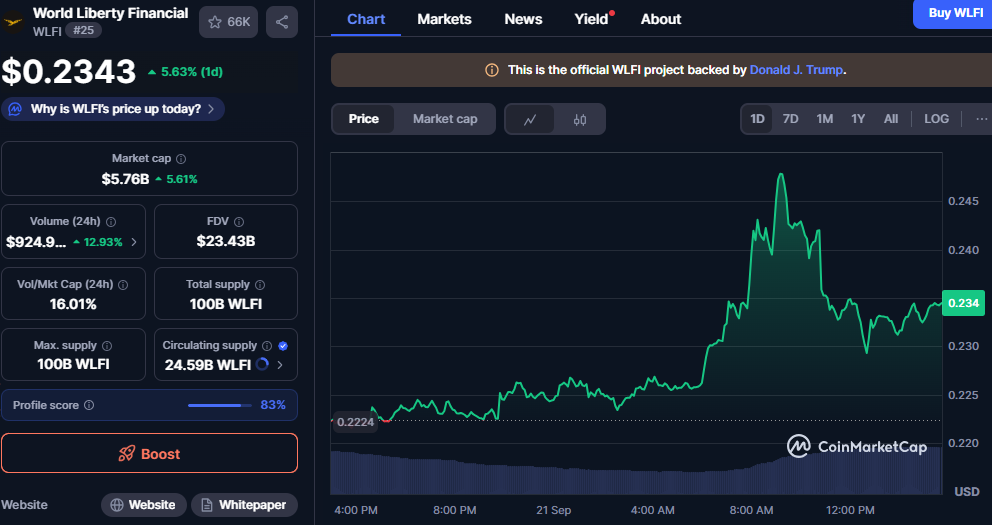This screenshot has height=525, width=992.
Task: Switch to candlestick chart view icon
Action: [580, 119]
